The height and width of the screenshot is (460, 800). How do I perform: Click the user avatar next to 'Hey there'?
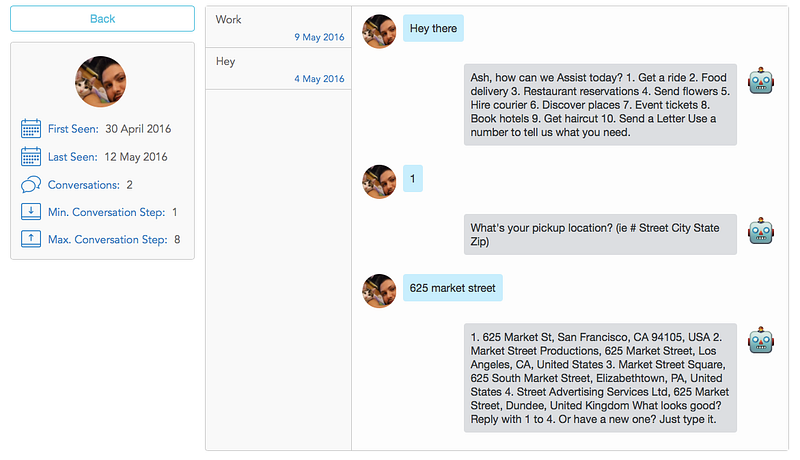click(378, 31)
